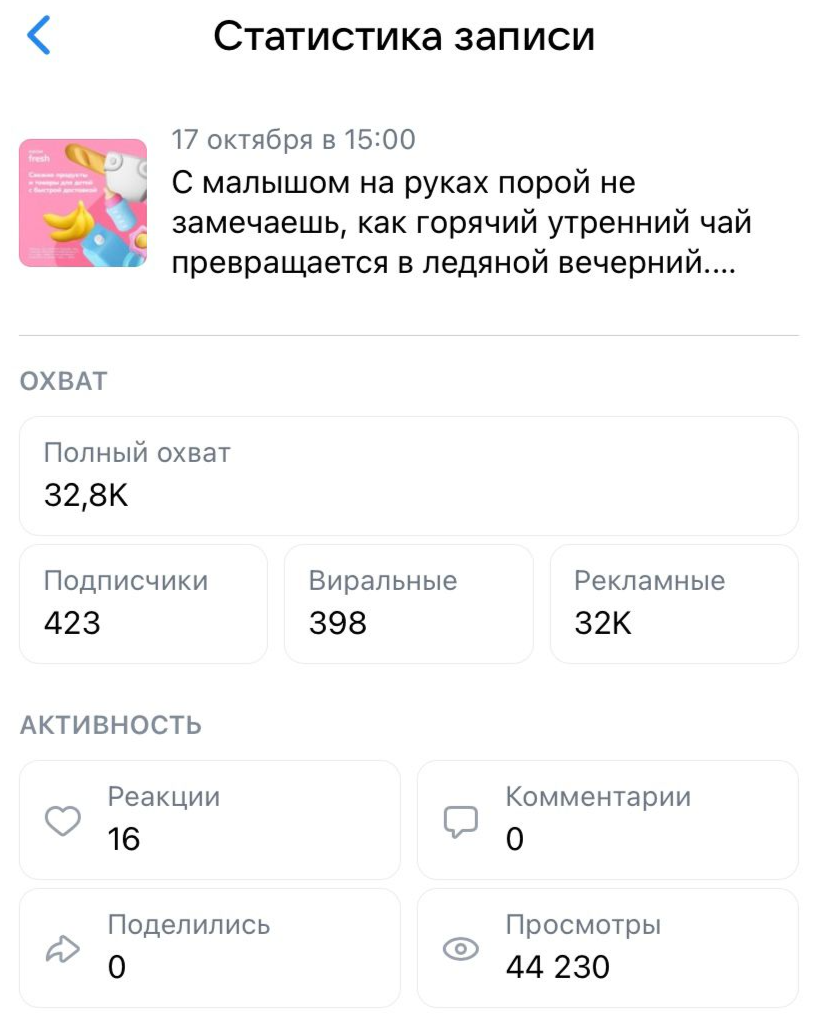Image resolution: width=822 pixels, height=1034 pixels.
Task: Open the pink post thumbnail image
Action: (x=83, y=203)
